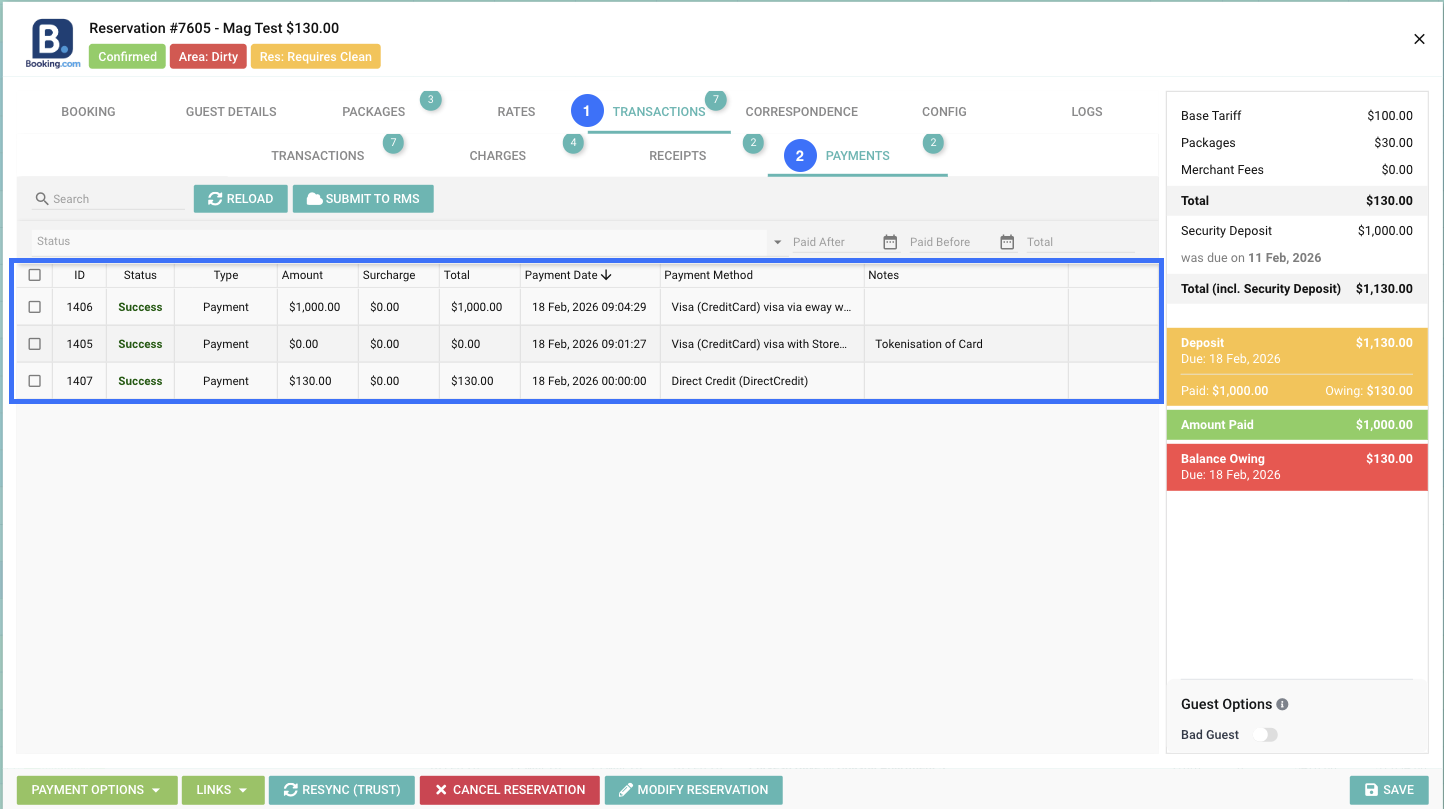Screen dimensions: 1444x809
Task: Expand the Links dropdown menu
Action: pyautogui.click(x=222, y=790)
